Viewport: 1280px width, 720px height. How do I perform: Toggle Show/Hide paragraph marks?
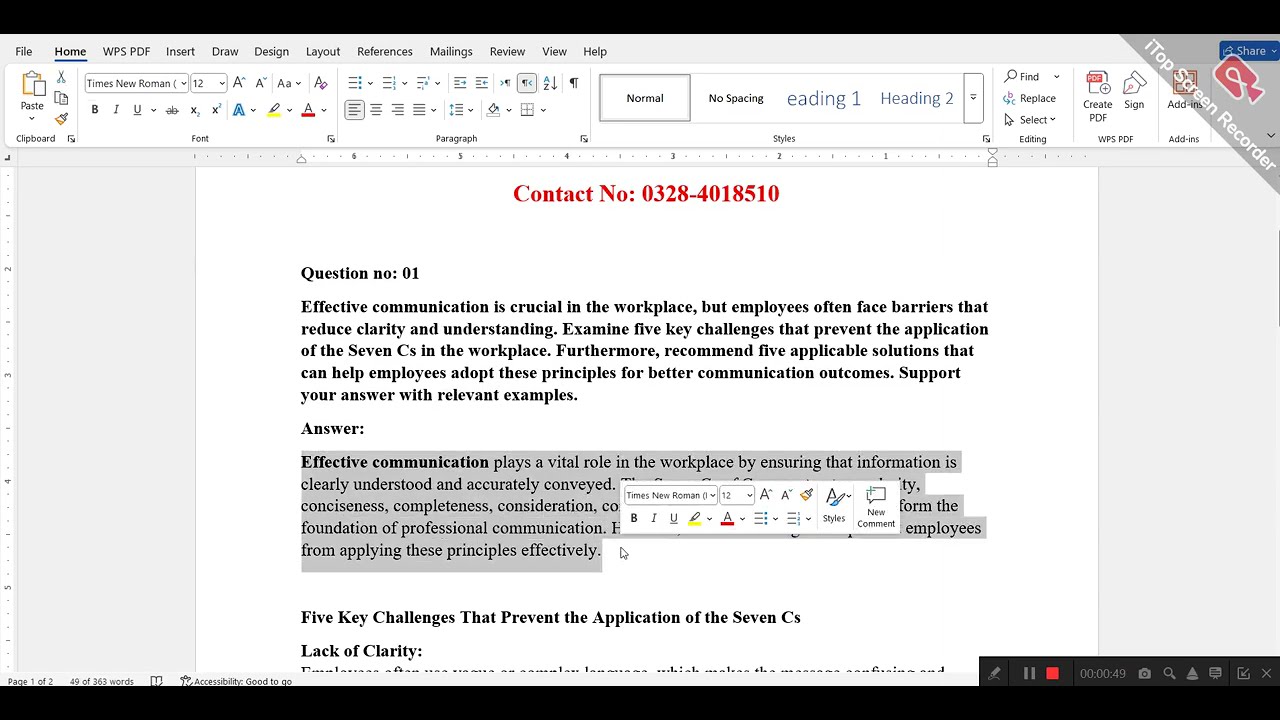[x=573, y=83]
